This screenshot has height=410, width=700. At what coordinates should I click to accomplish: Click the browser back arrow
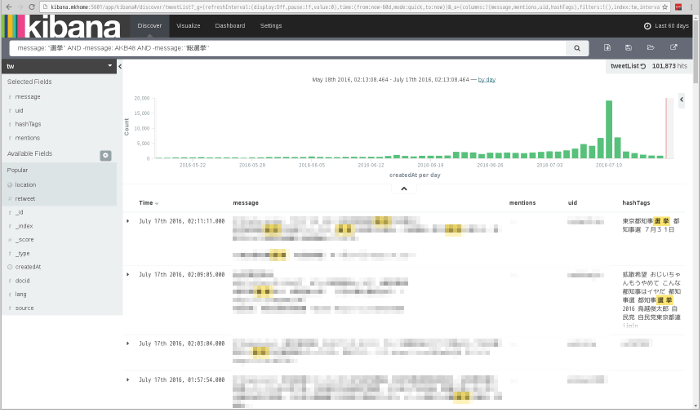pyautogui.click(x=9, y=7)
